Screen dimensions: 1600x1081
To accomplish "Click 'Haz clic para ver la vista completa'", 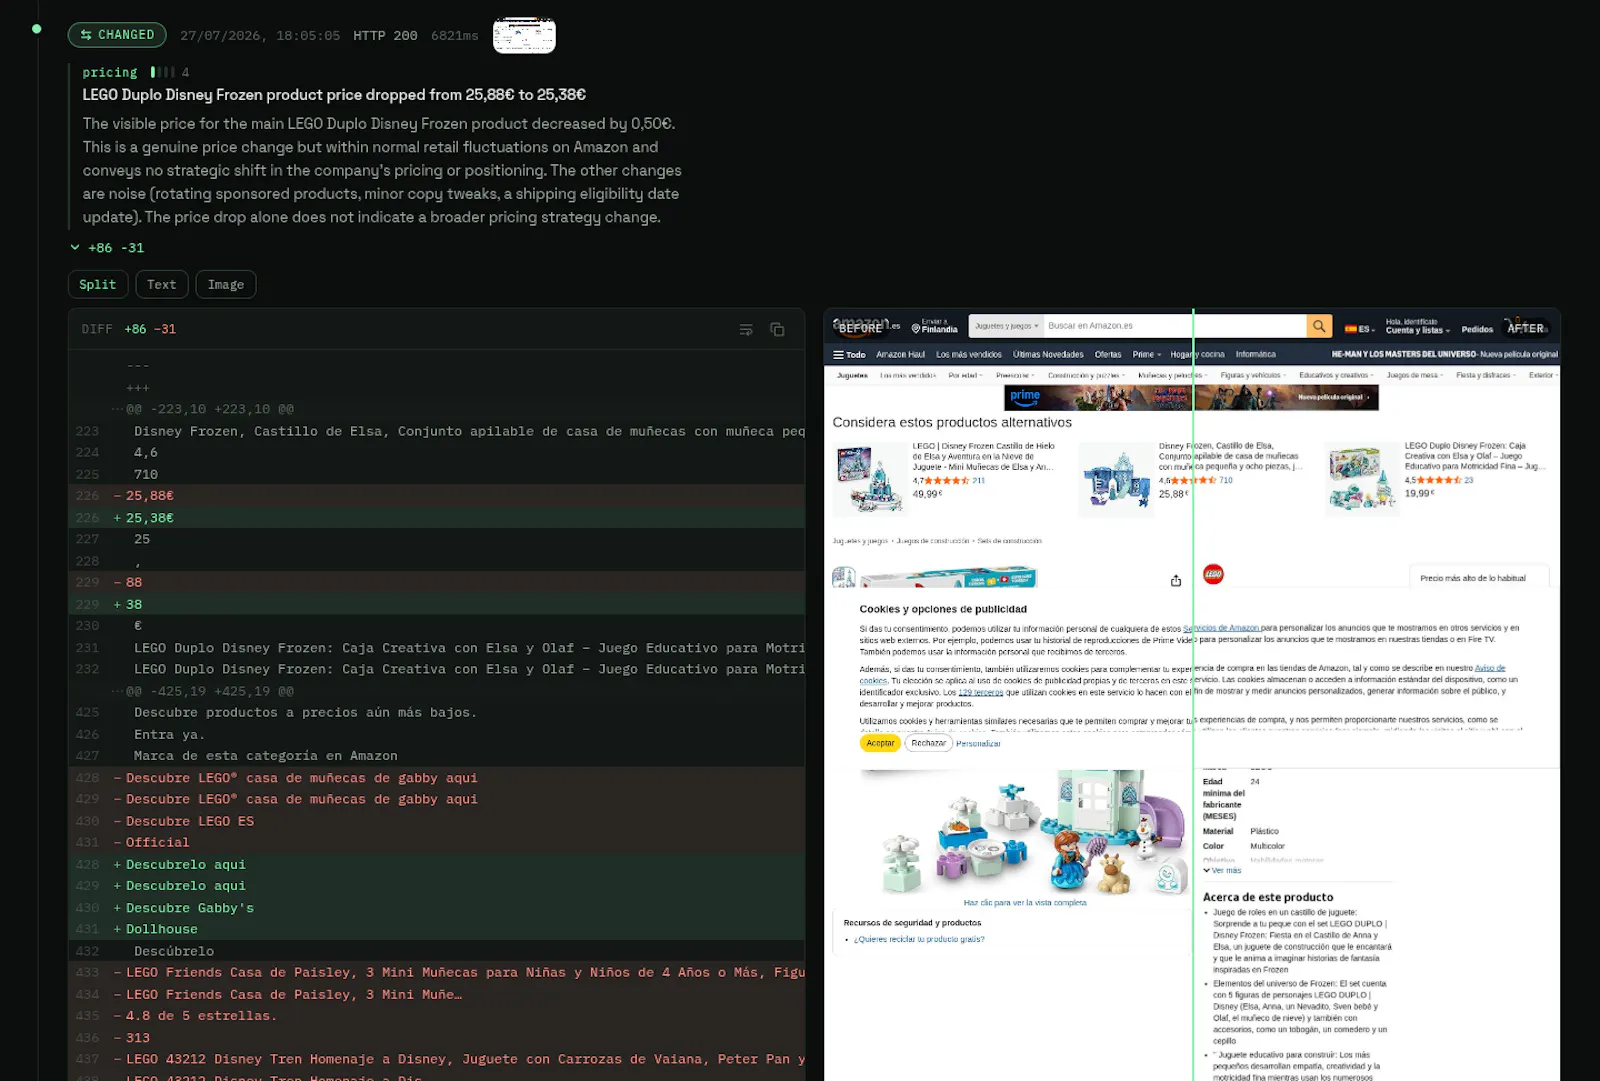I will (1025, 903).
